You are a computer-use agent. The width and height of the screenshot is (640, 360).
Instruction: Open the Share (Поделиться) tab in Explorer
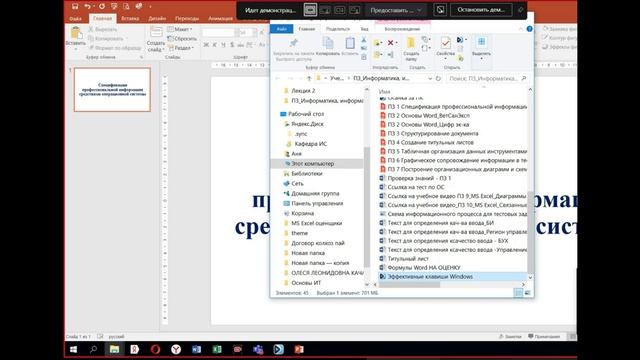pos(338,29)
